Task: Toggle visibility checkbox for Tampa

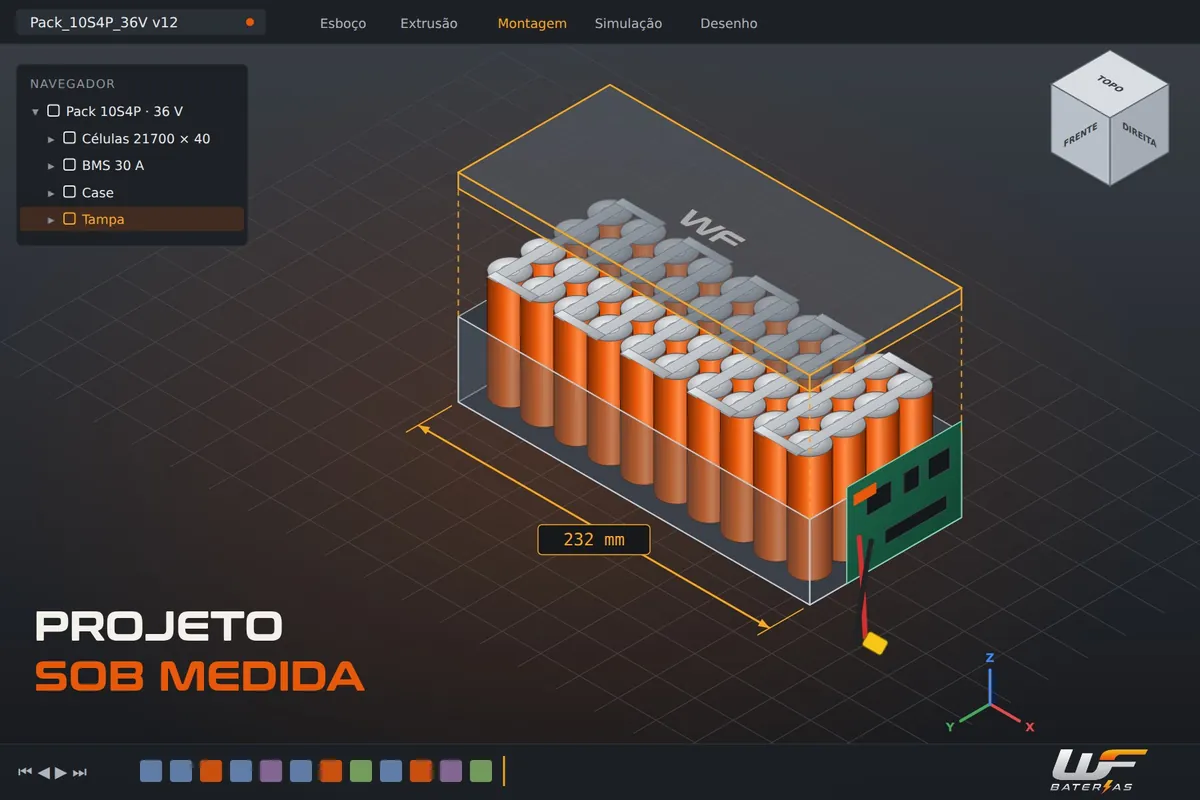Action: 70,219
